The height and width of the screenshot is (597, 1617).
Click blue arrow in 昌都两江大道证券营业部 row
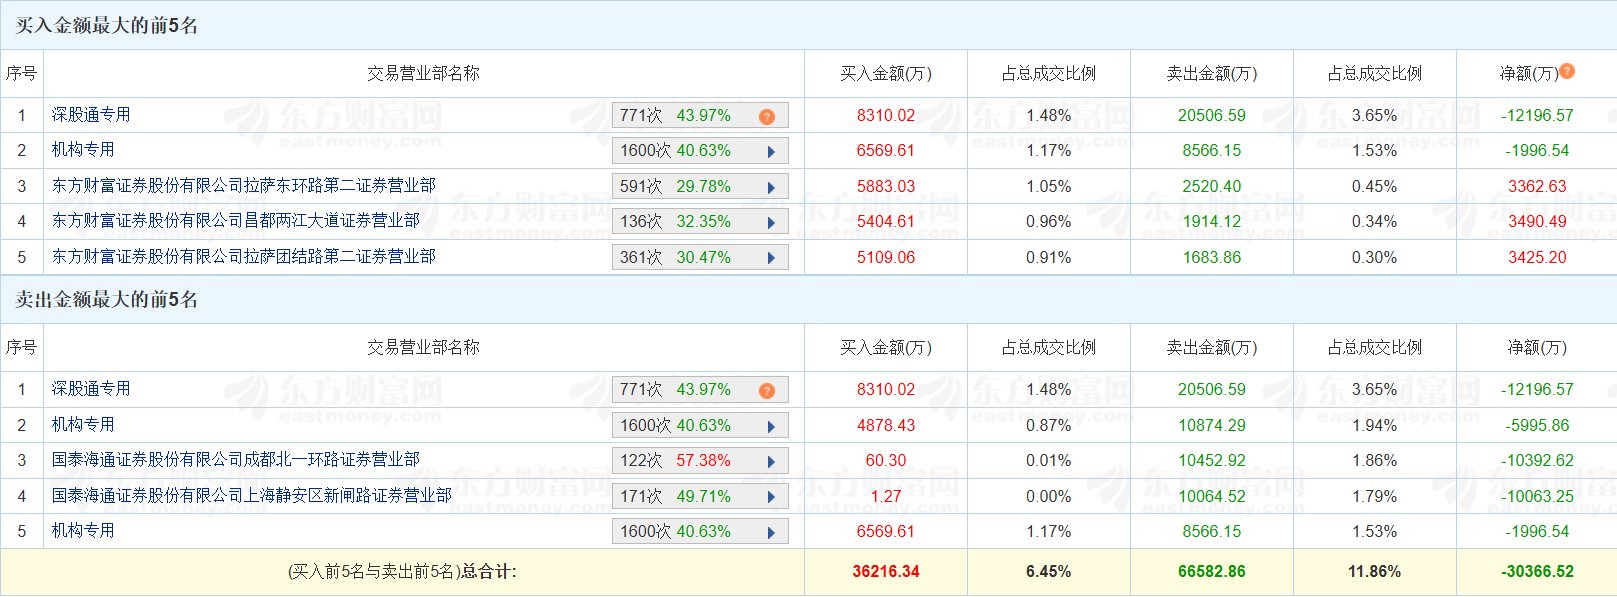[771, 222]
